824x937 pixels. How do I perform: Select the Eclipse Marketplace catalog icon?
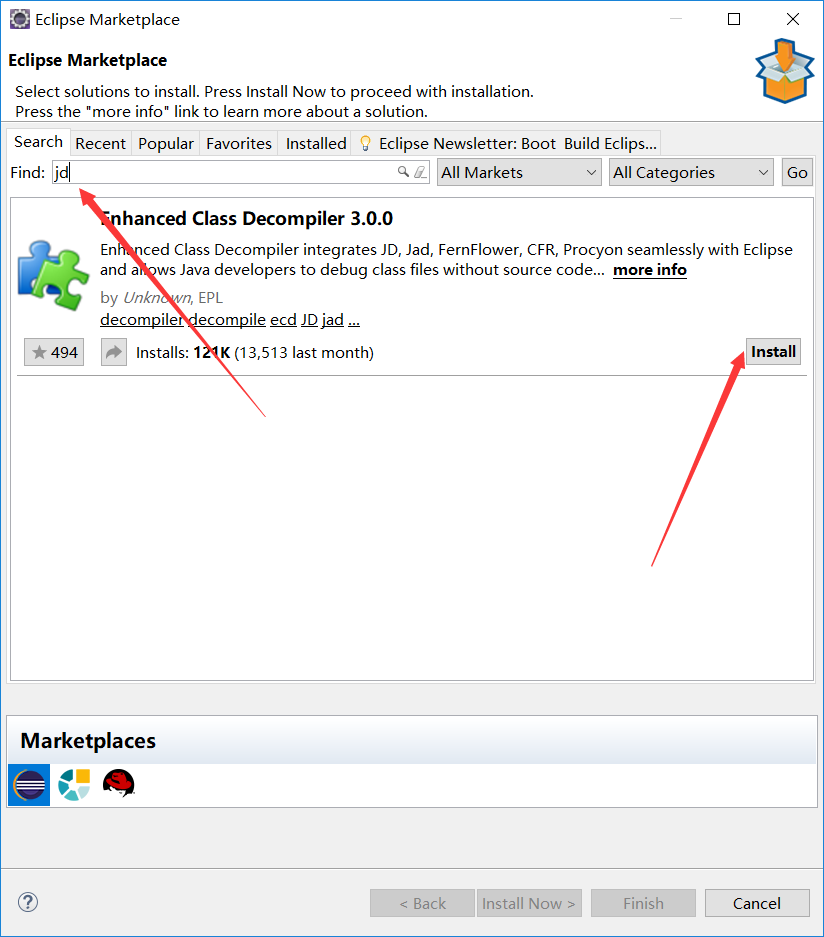click(x=29, y=785)
